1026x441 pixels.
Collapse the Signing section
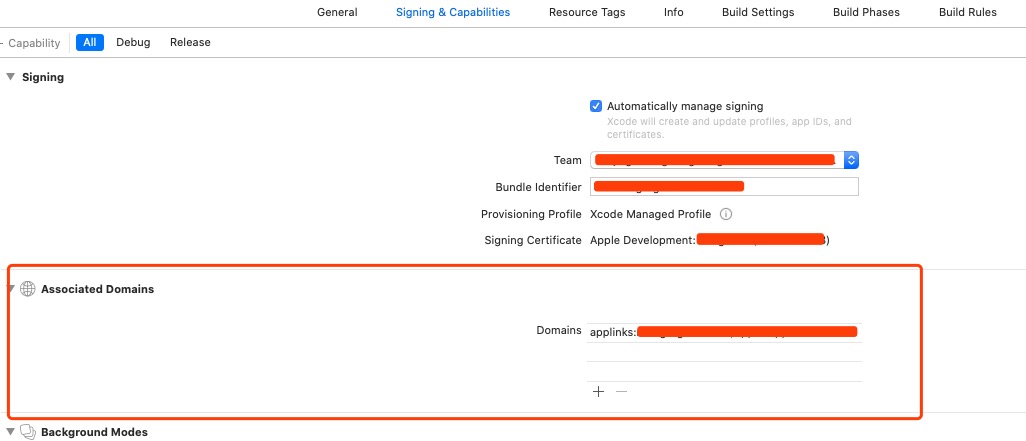[x=10, y=77]
